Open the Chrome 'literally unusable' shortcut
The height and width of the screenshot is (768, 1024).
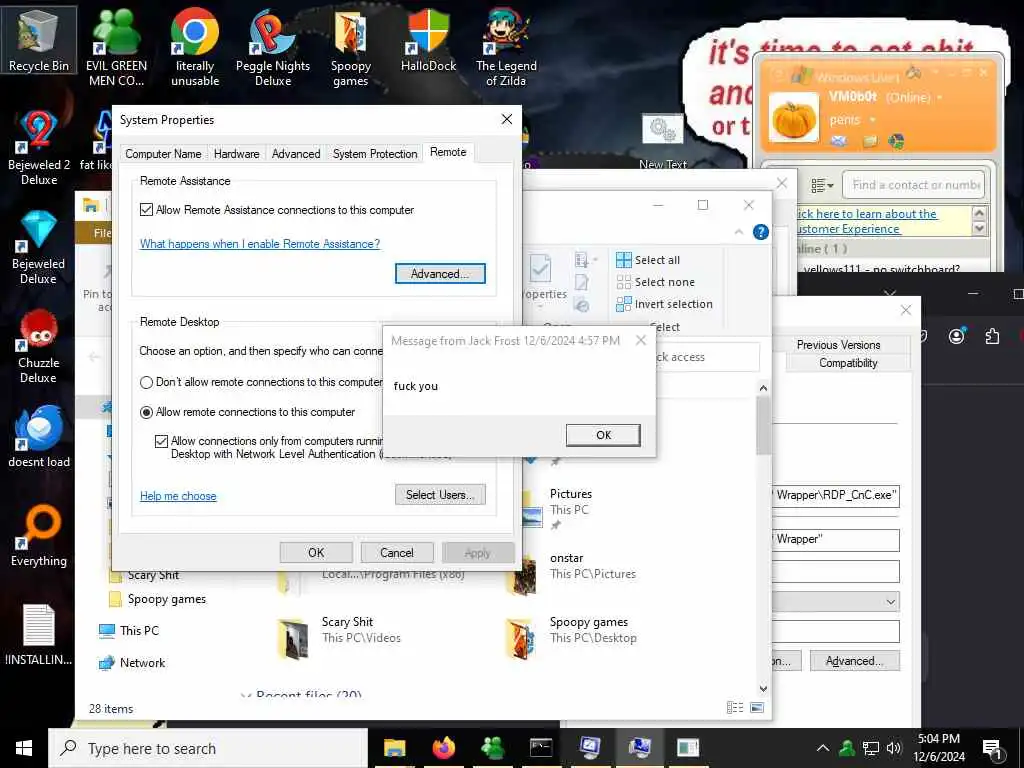(x=195, y=47)
